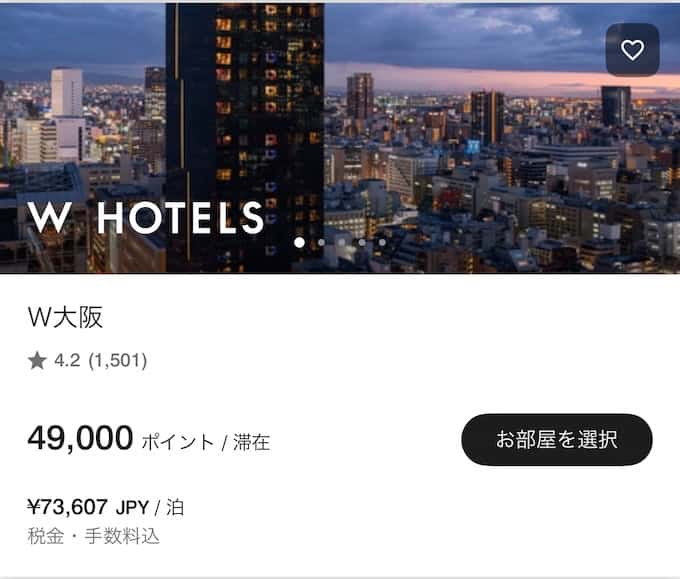Click the pink sunset sky in the photo
680x579 pixels.
coord(520,81)
